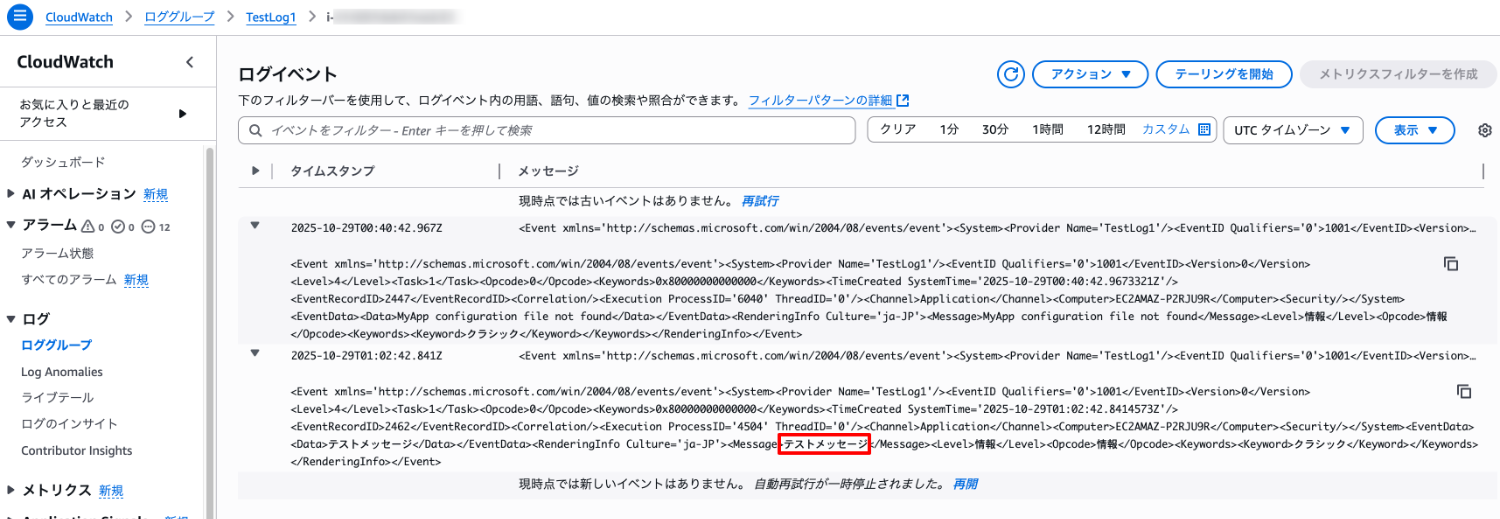The height and width of the screenshot is (519, 1500).
Task: Select the カスタム time range
Action: [x=1166, y=130]
